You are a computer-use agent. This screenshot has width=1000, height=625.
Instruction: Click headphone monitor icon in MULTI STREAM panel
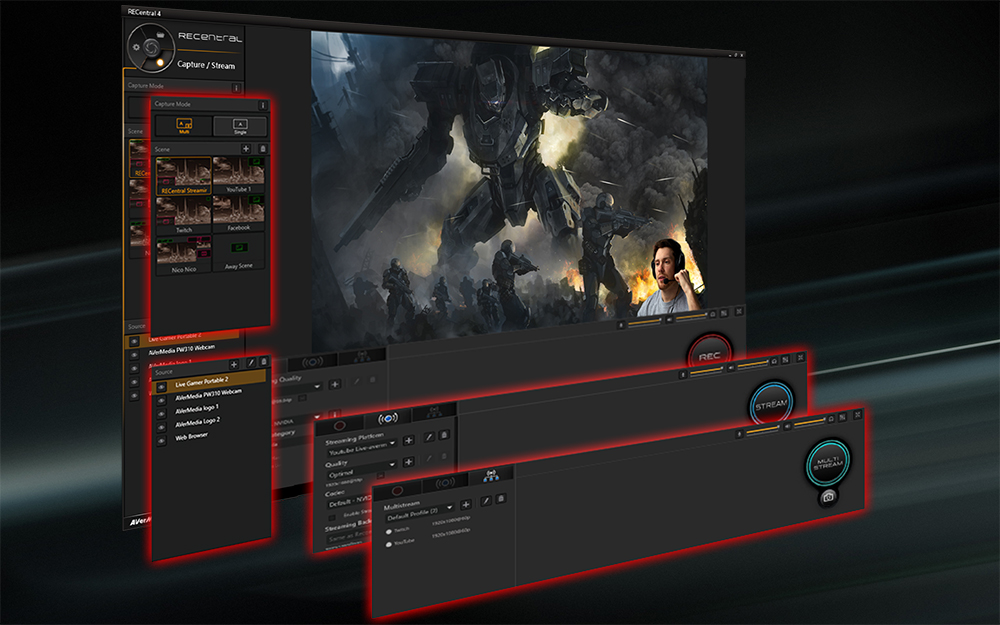tap(830, 419)
